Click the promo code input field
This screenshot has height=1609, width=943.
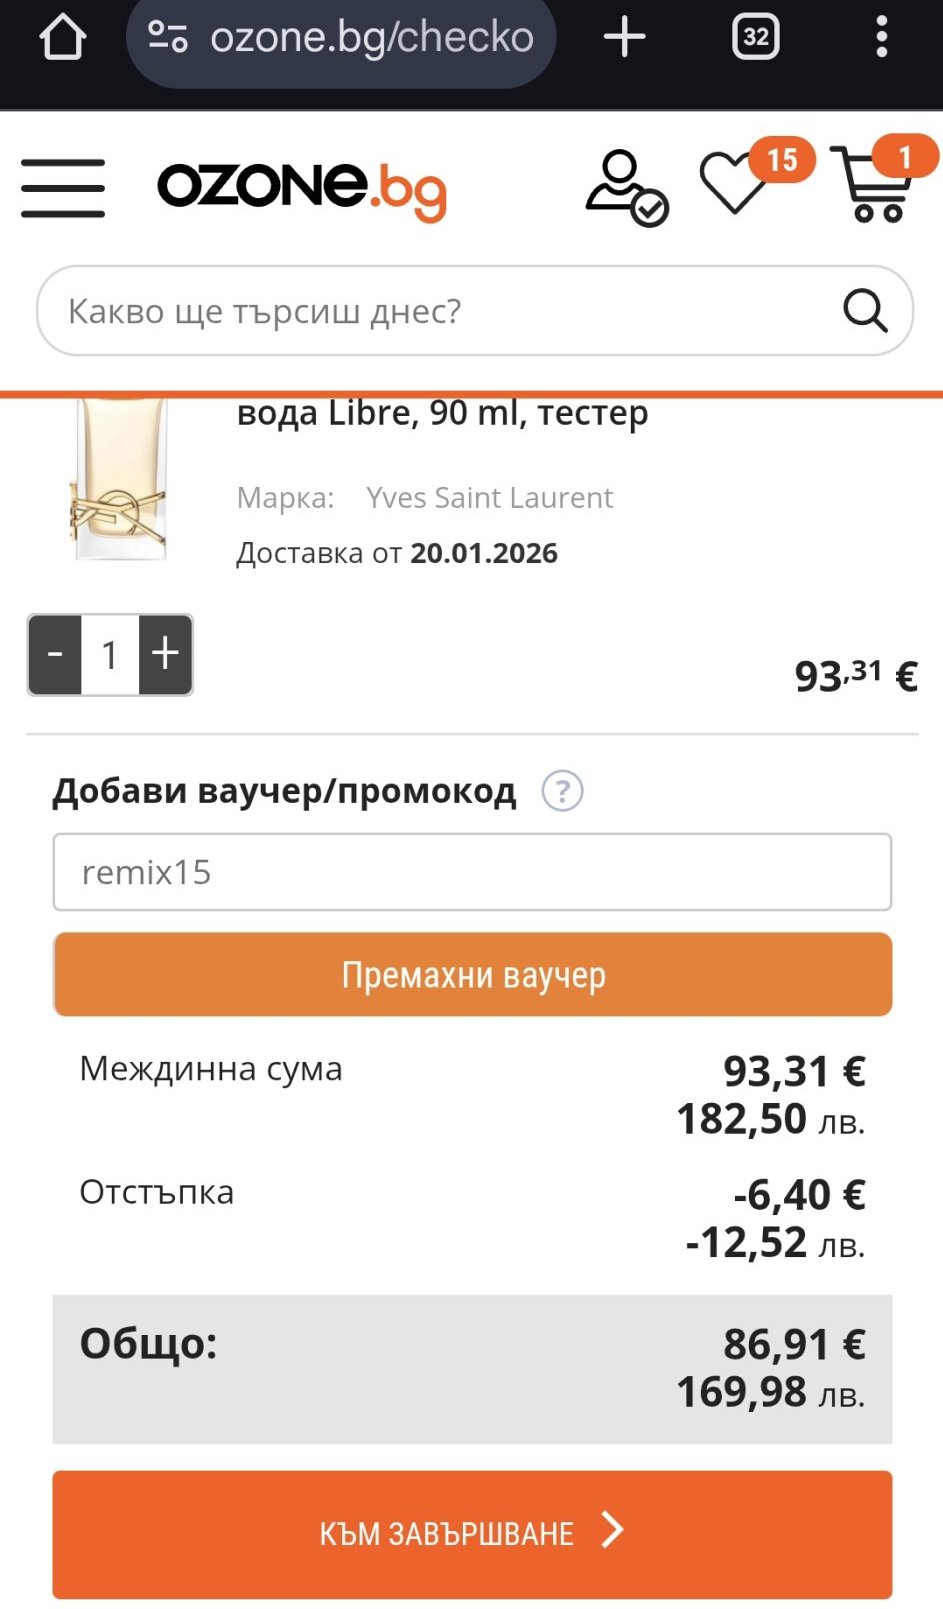coord(472,872)
